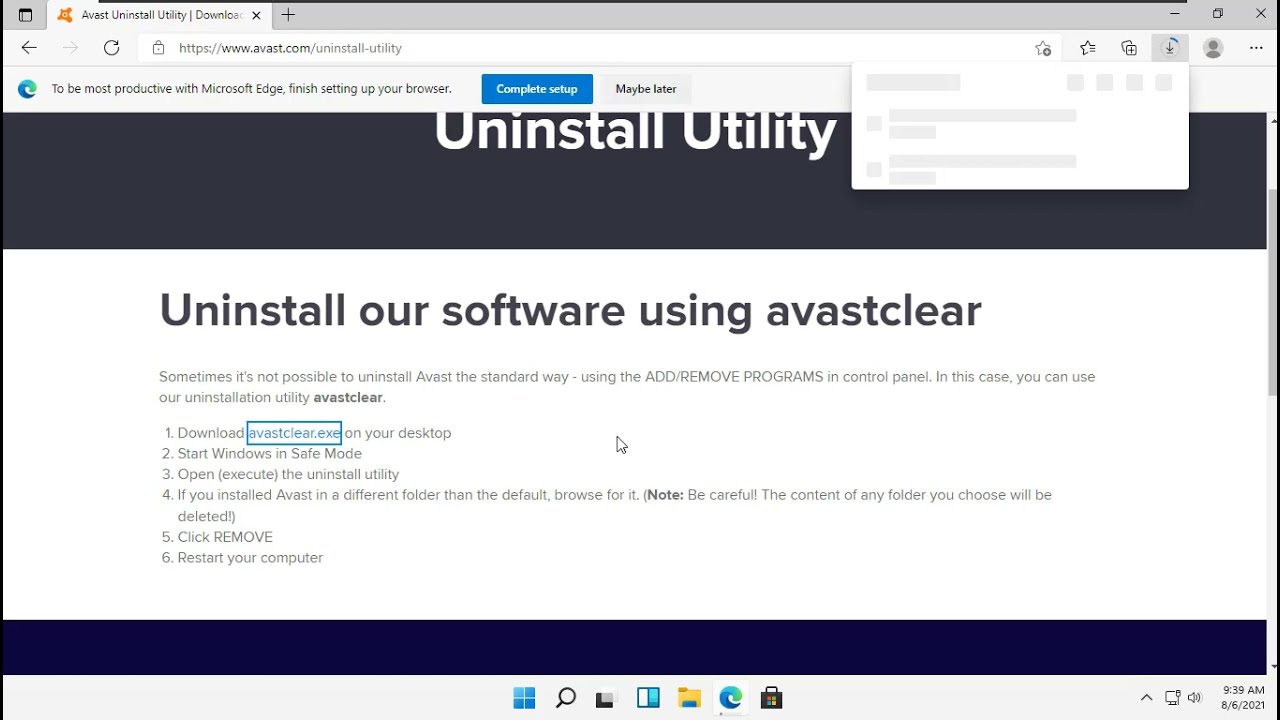Open the tab actions menu icon
The height and width of the screenshot is (720, 1280).
pos(25,15)
